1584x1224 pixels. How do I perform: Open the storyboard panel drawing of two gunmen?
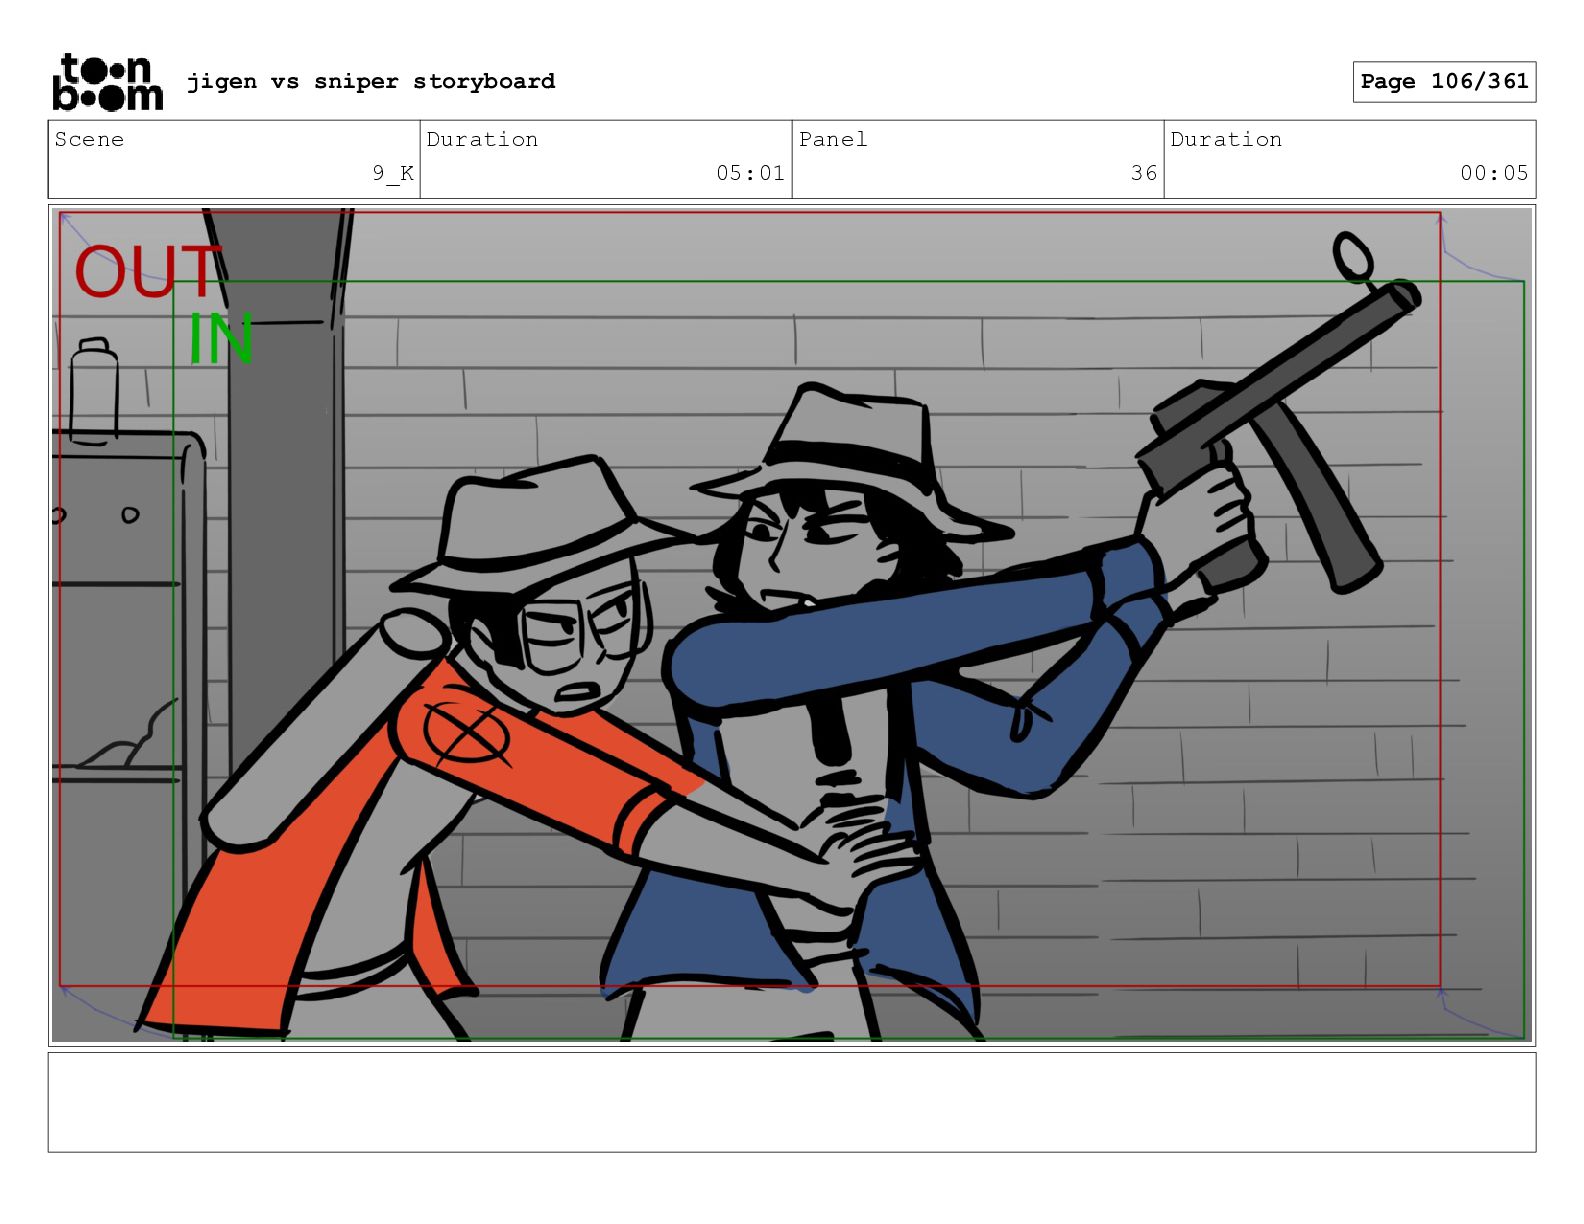point(792,625)
